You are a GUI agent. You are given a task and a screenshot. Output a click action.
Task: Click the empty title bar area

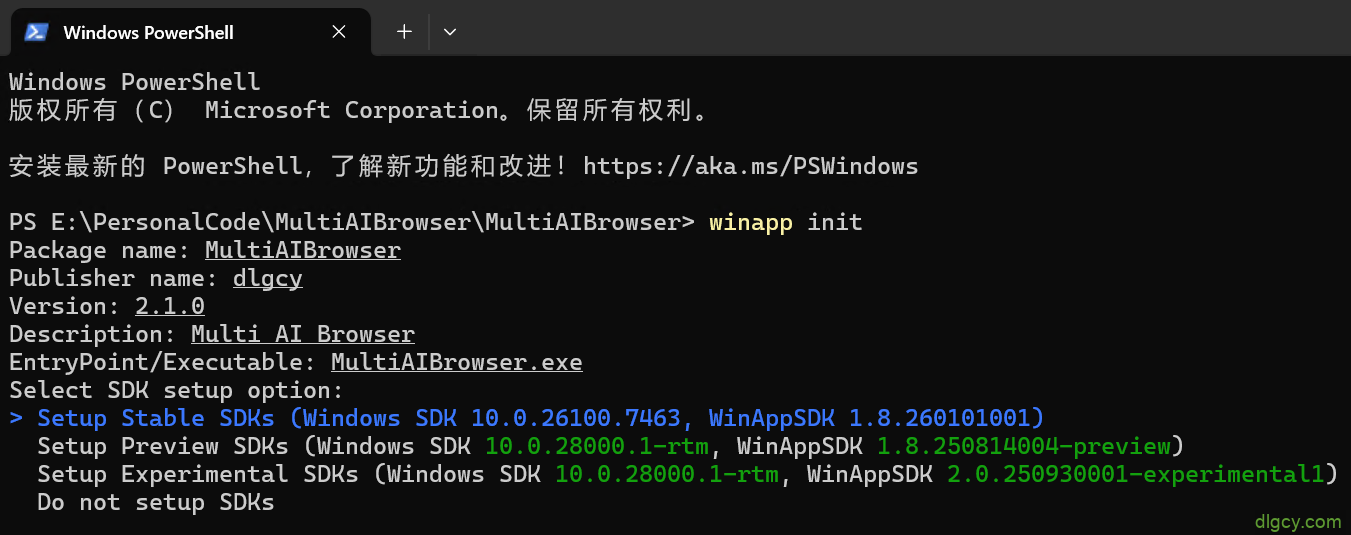[900, 30]
